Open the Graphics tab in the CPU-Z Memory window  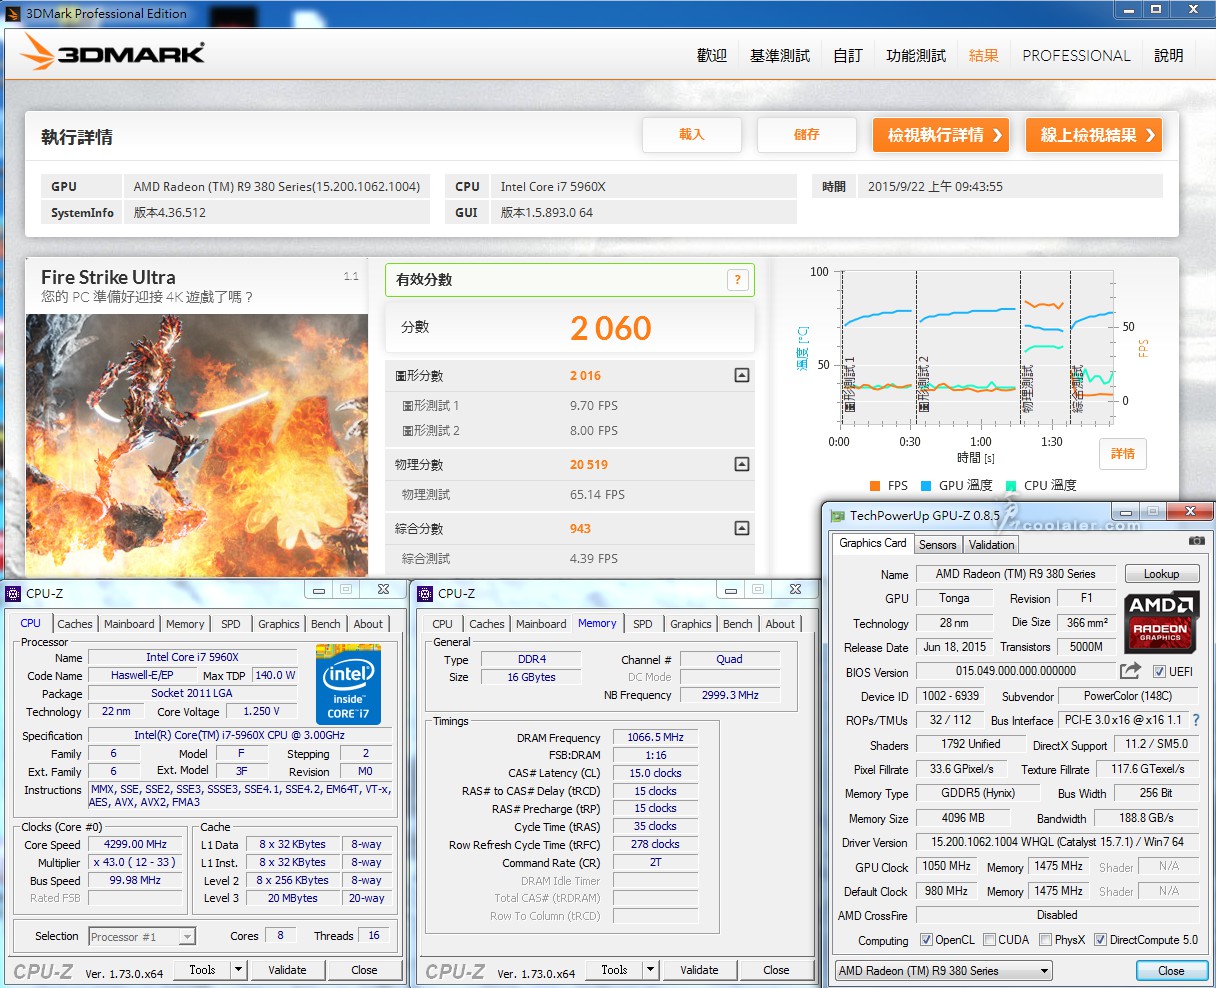[691, 624]
